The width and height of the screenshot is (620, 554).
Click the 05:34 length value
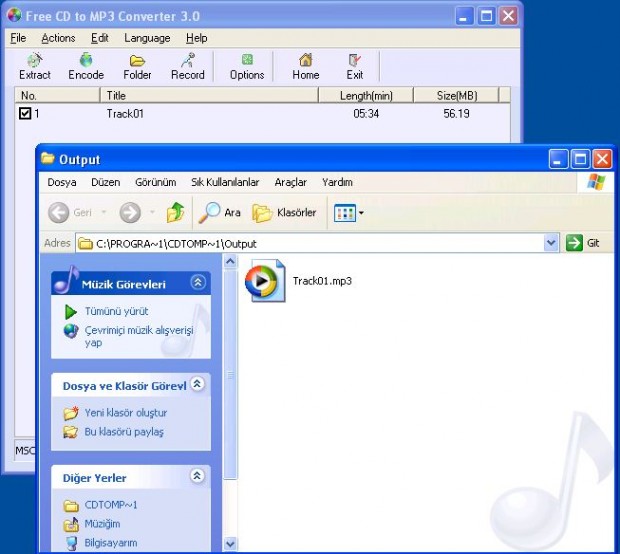[366, 114]
